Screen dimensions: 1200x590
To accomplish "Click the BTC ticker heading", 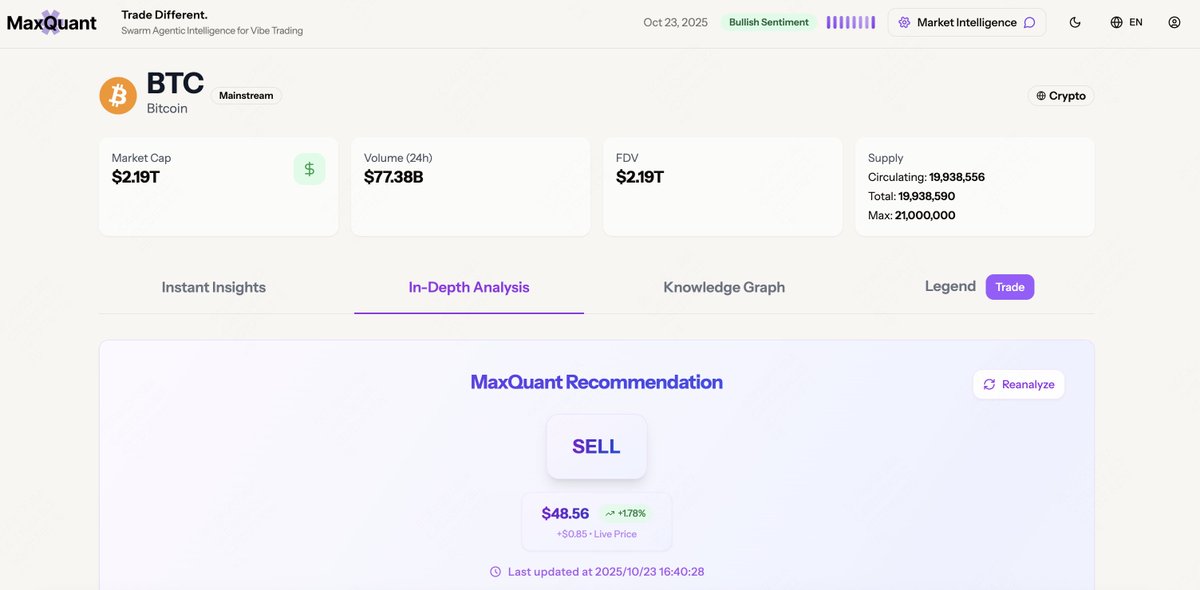I will (x=175, y=83).
